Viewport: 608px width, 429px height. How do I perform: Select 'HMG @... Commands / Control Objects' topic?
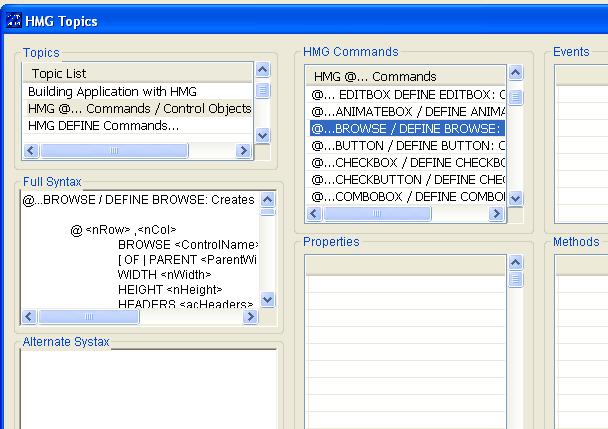(x=138, y=109)
